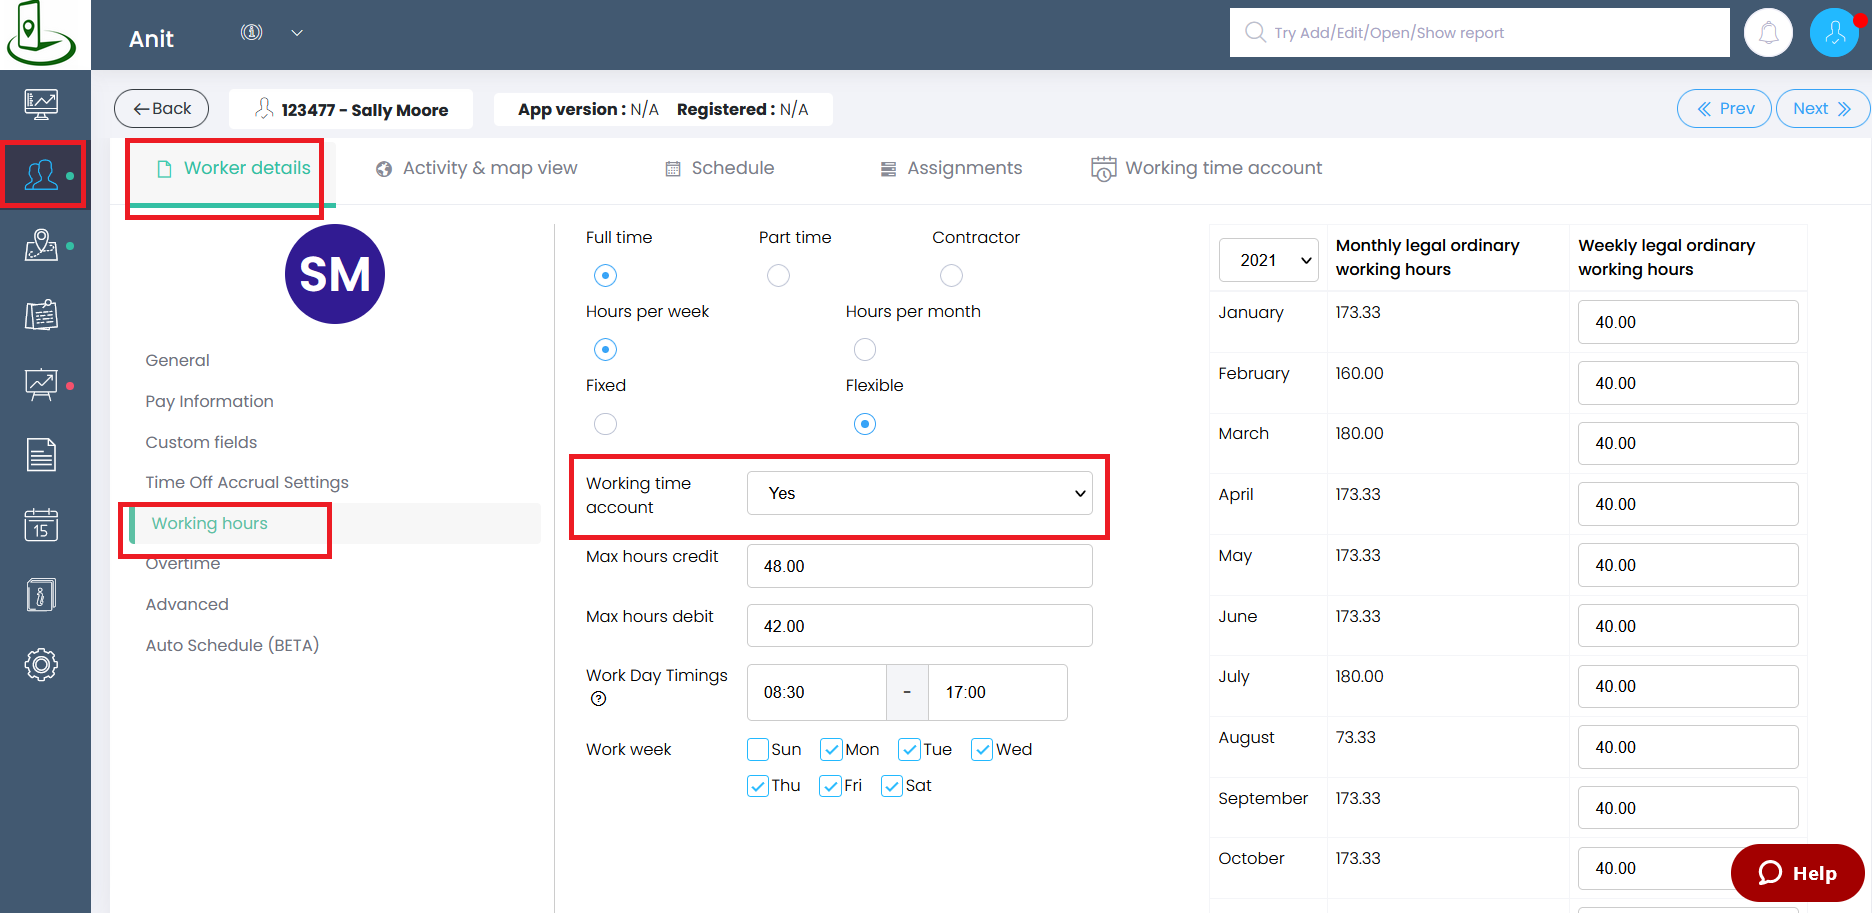Click the Schedule calendar icon
This screenshot has height=913, width=1872.
pos(673,169)
